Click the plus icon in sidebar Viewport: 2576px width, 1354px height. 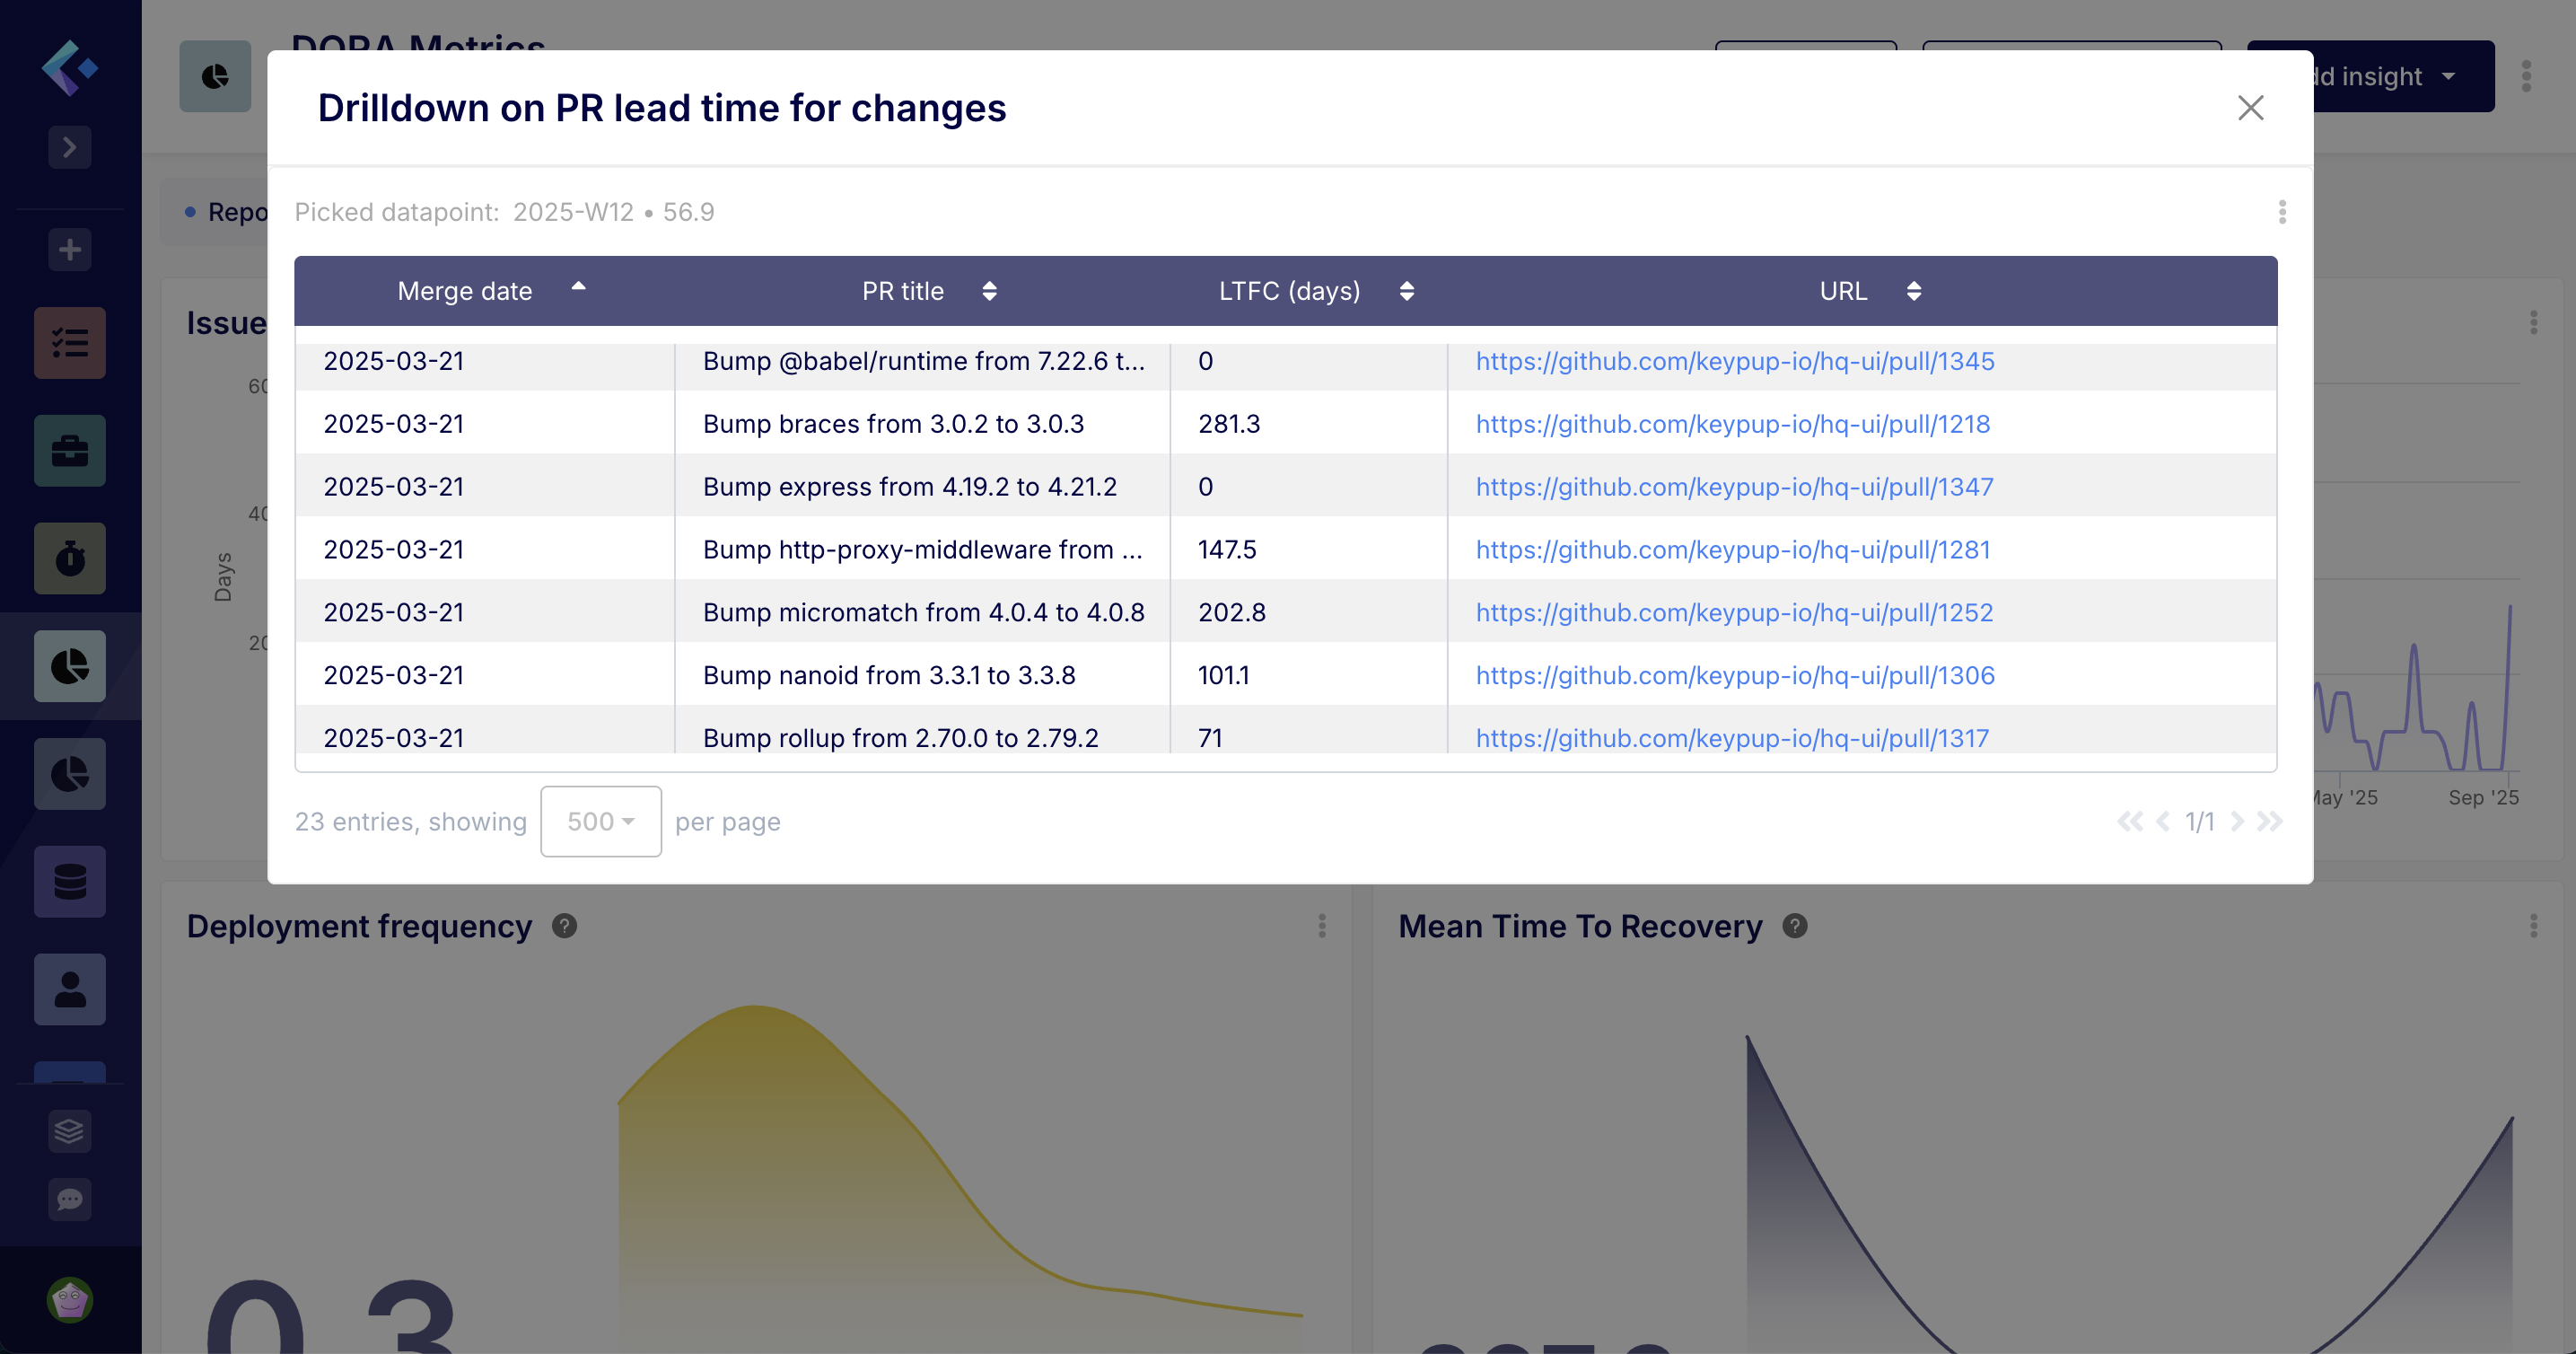tap(70, 249)
